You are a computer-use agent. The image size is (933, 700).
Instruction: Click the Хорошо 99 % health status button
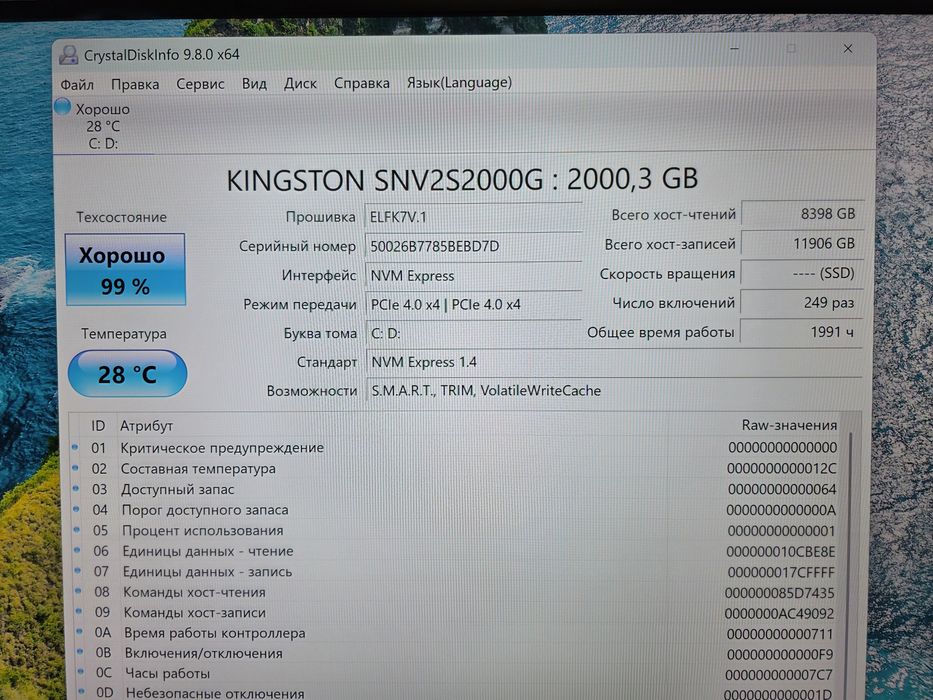click(125, 270)
